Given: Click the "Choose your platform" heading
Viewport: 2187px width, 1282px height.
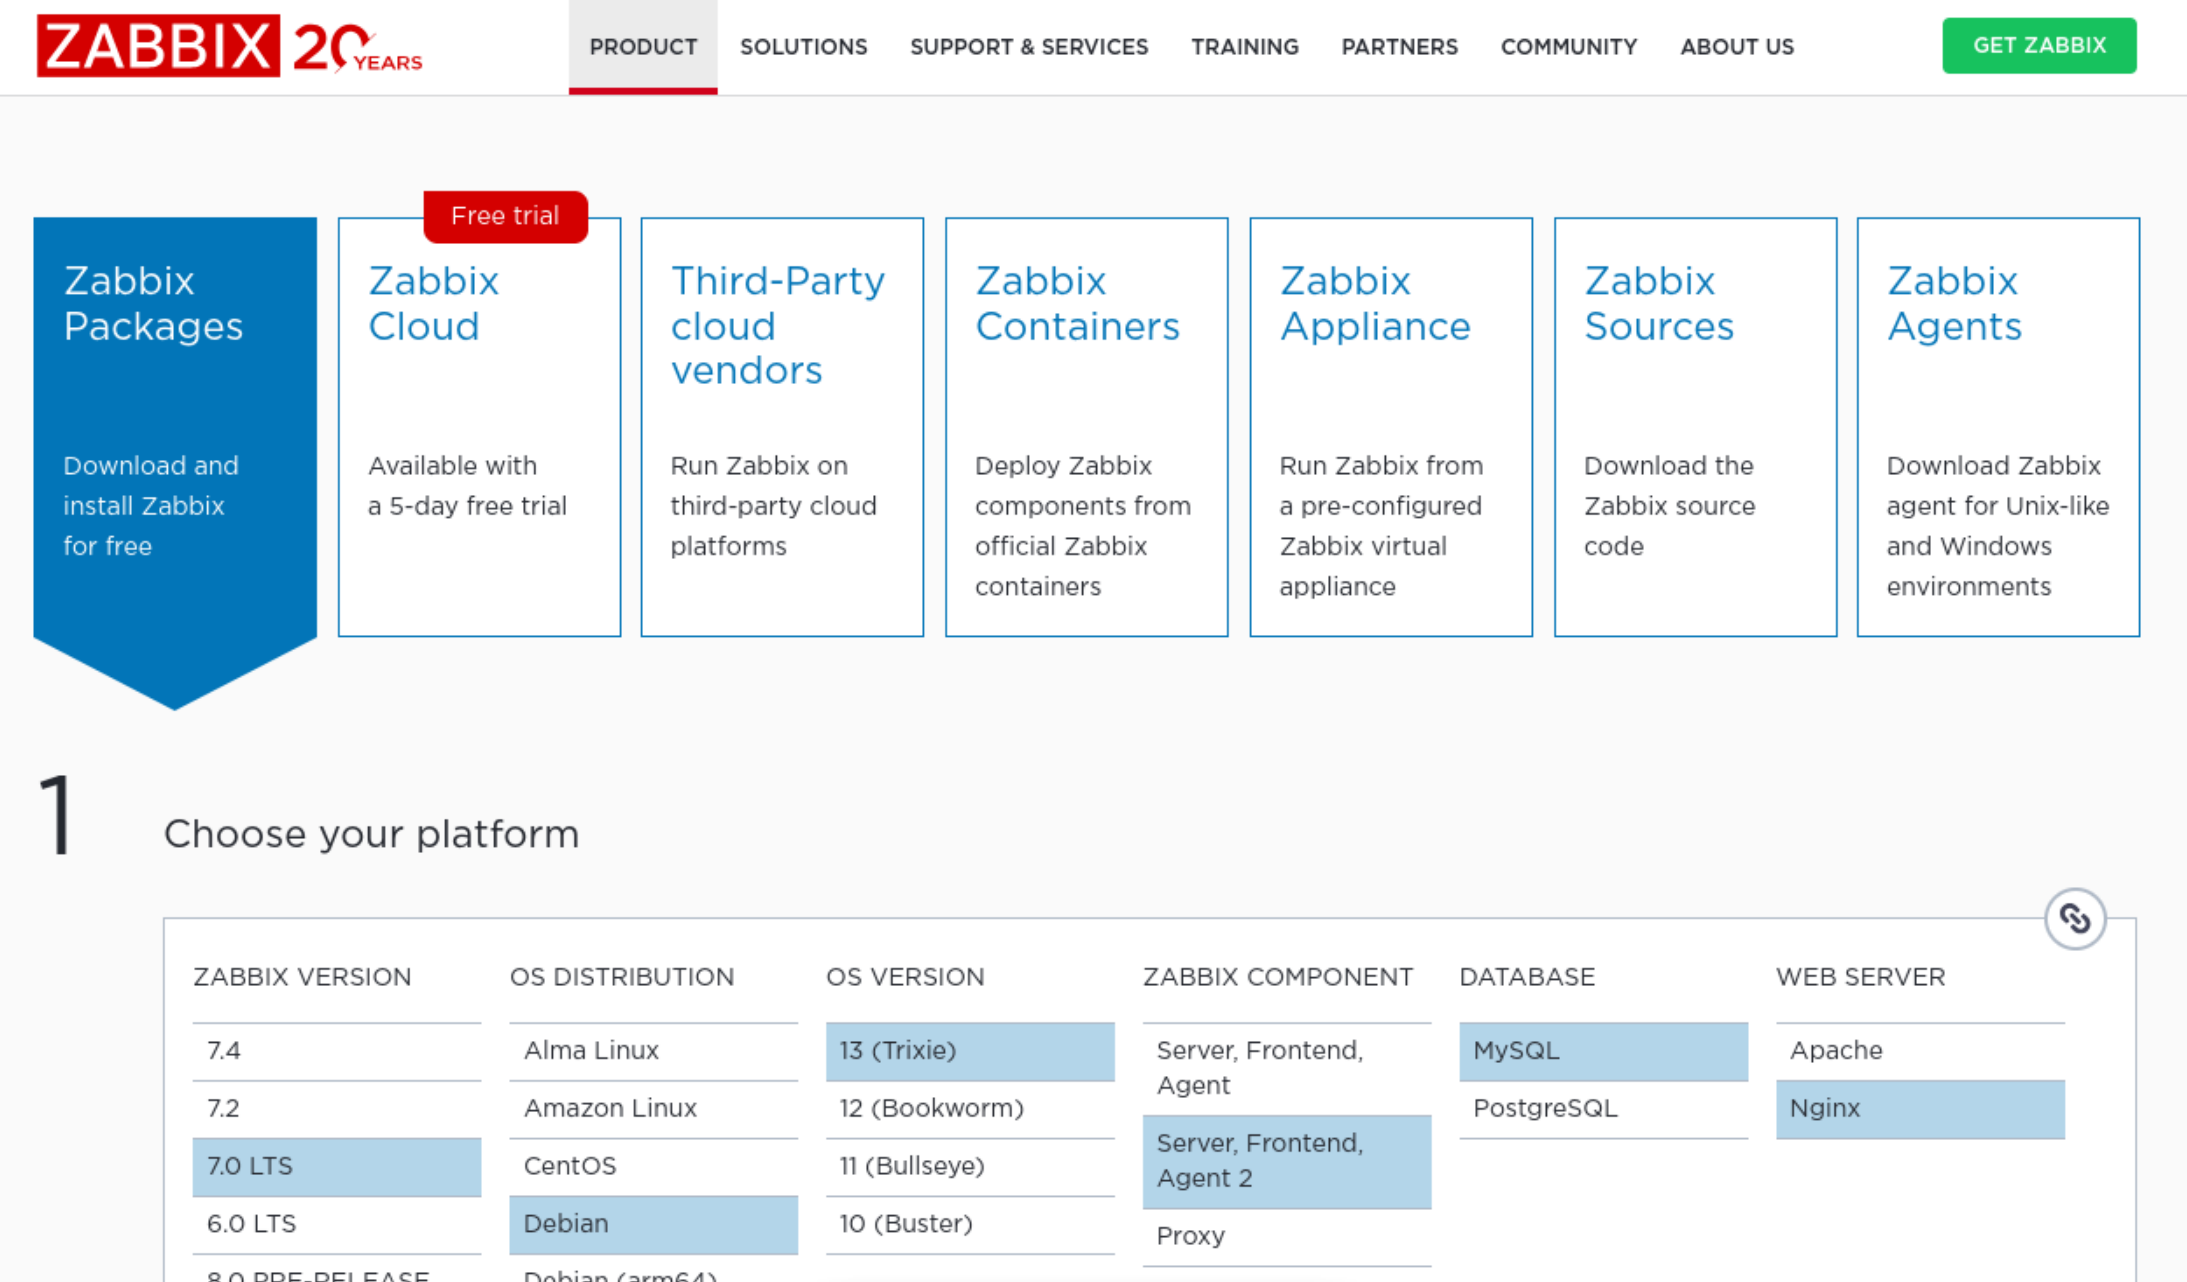Looking at the screenshot, I should [x=372, y=834].
